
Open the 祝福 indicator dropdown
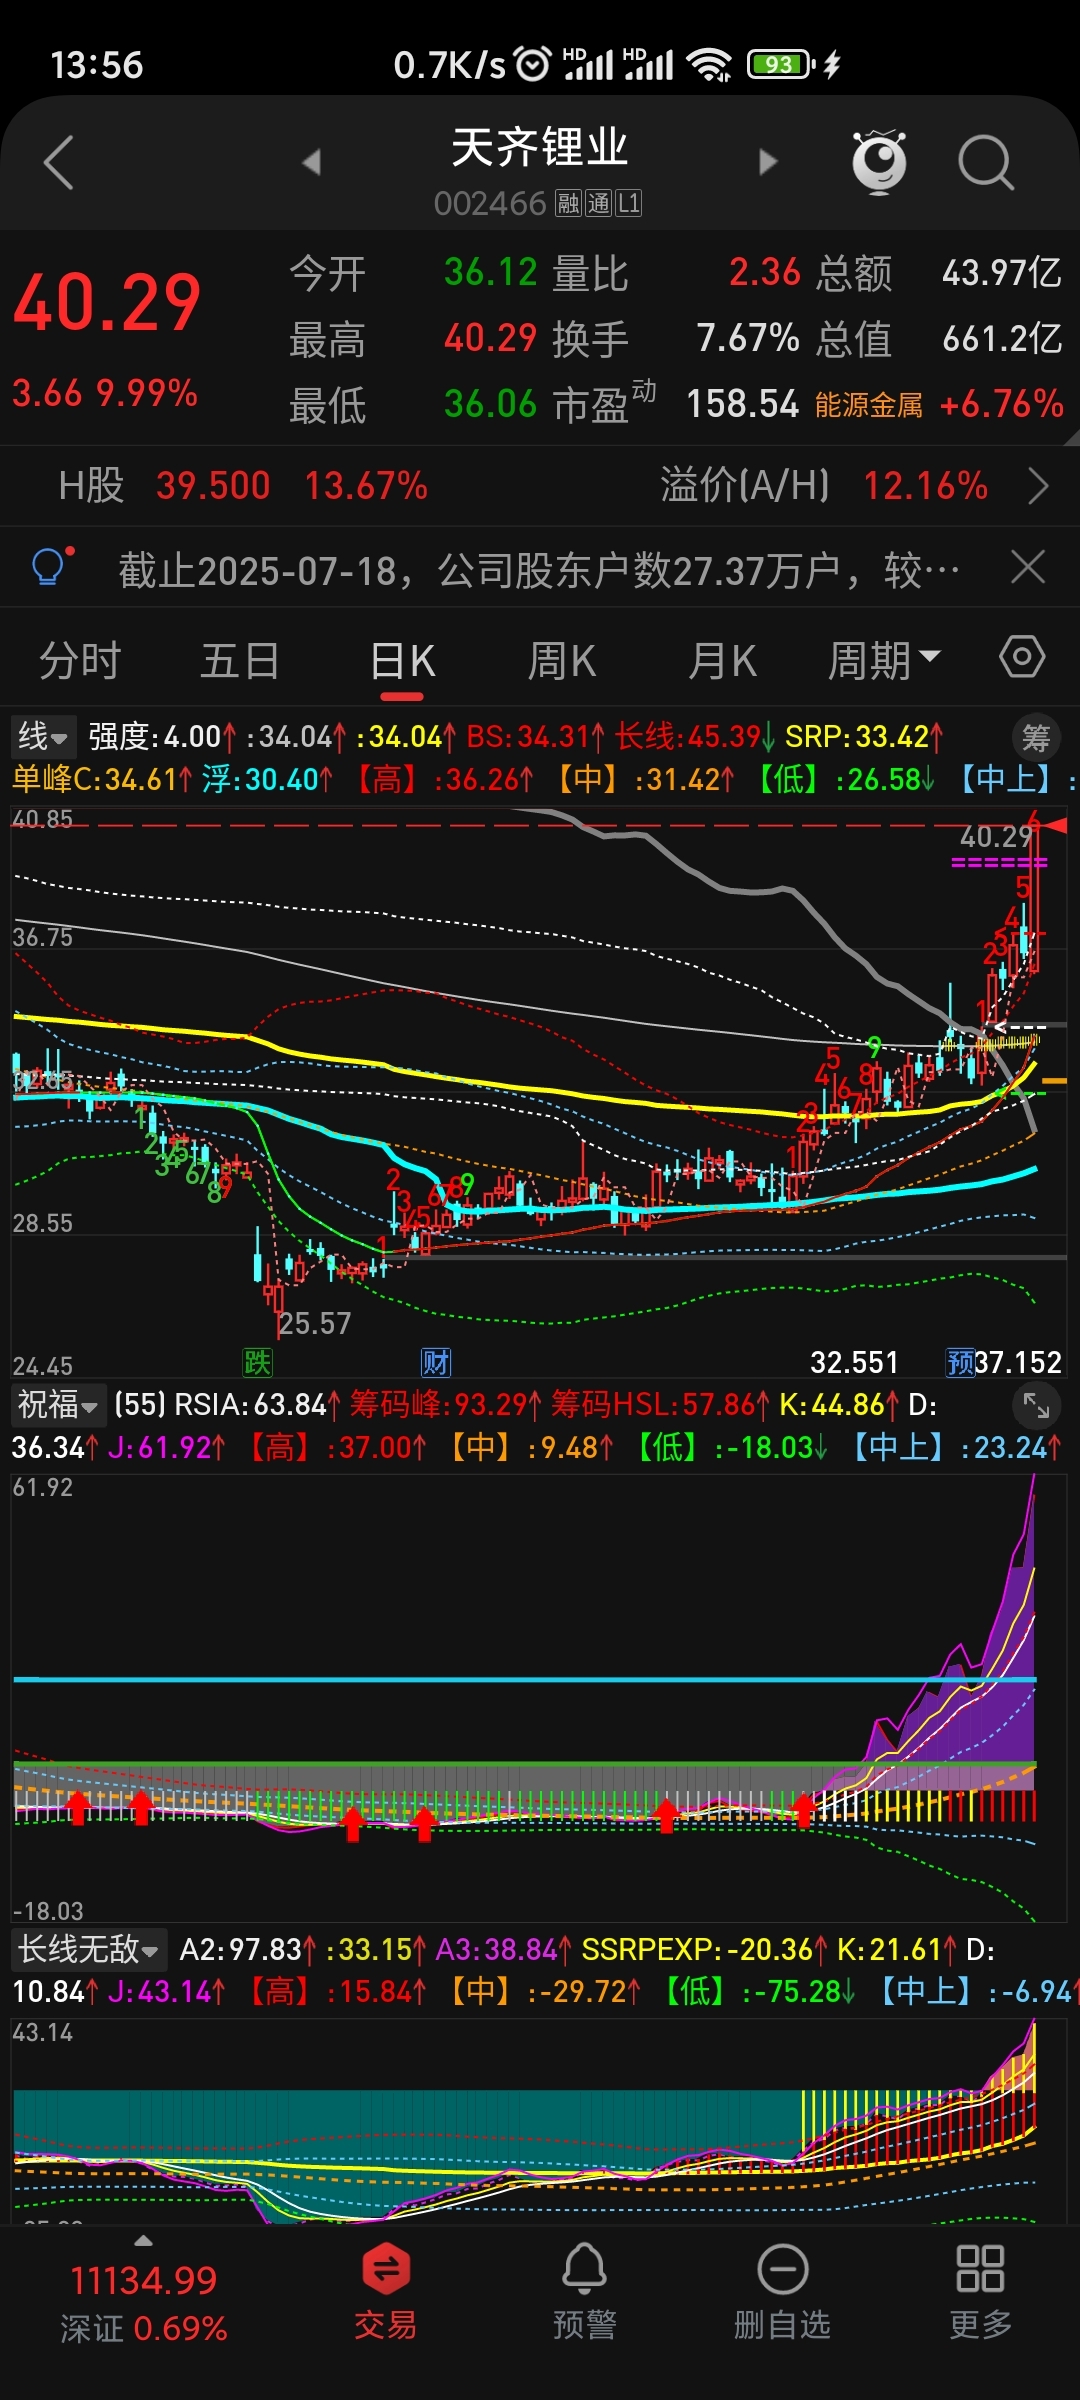point(58,1405)
